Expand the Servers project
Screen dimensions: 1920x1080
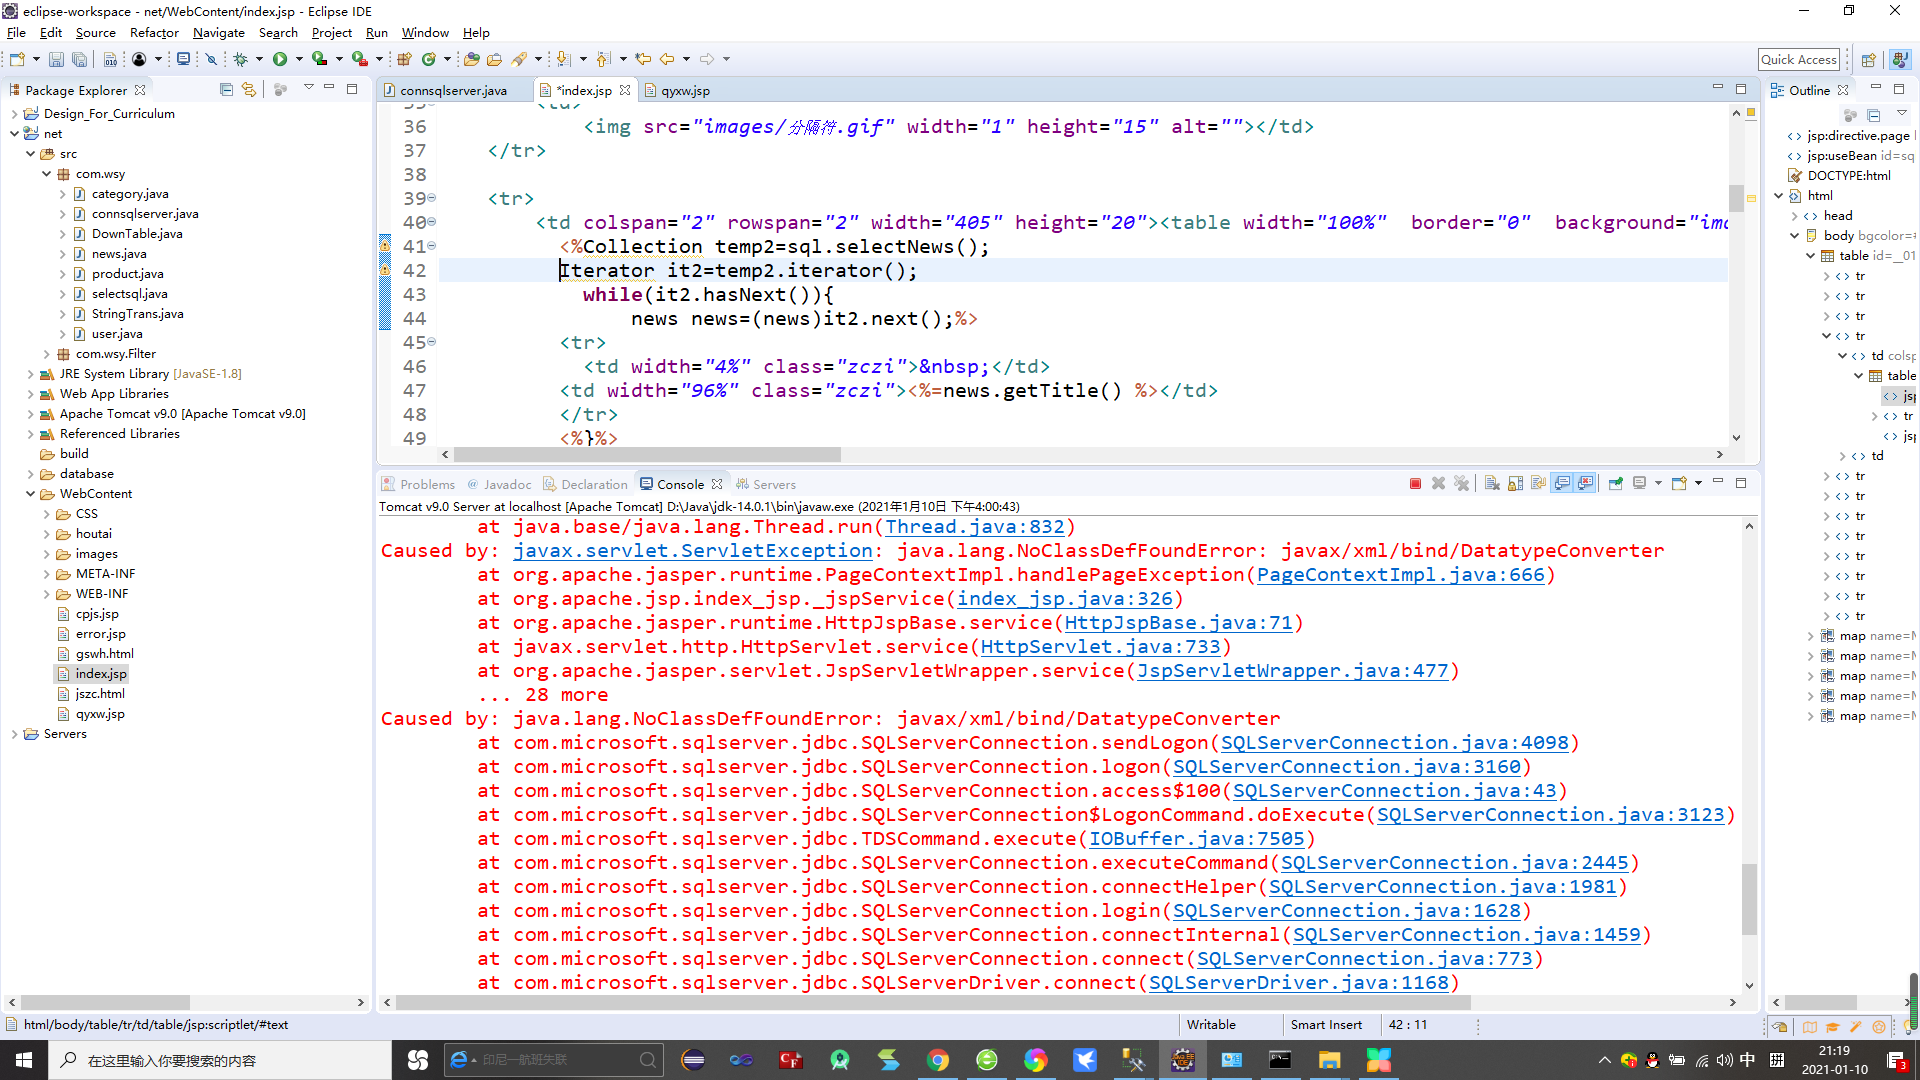pyautogui.click(x=14, y=734)
